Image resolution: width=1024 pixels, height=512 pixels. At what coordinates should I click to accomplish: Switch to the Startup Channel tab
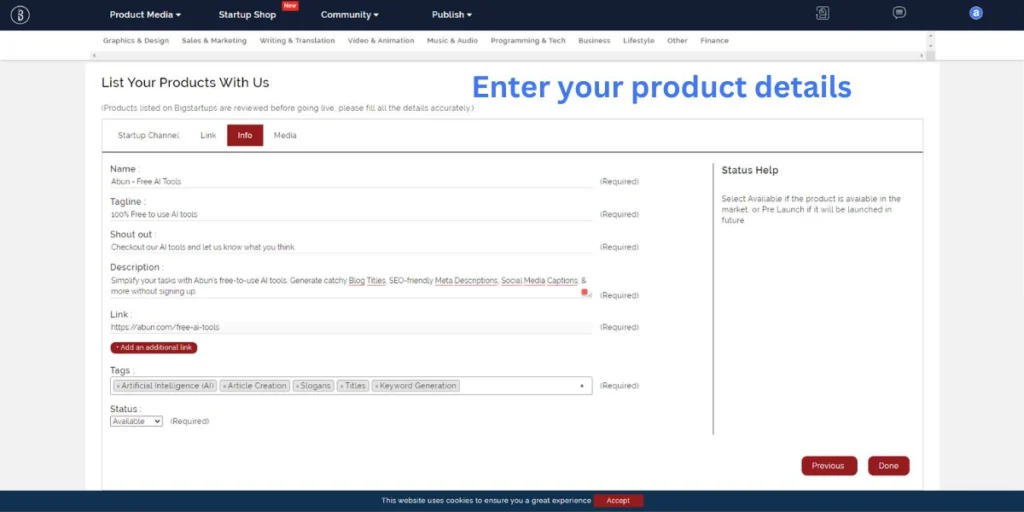[x=148, y=135]
